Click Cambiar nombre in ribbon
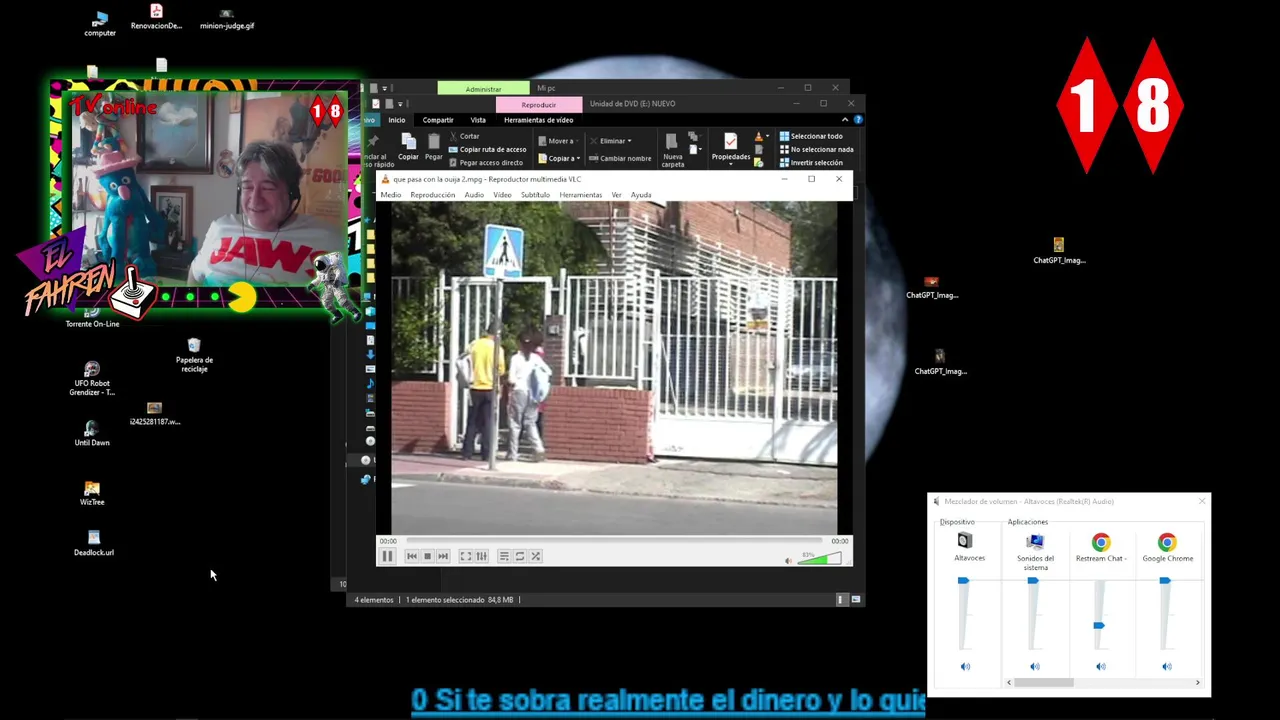Image resolution: width=1280 pixels, height=720 pixels. [x=620, y=158]
